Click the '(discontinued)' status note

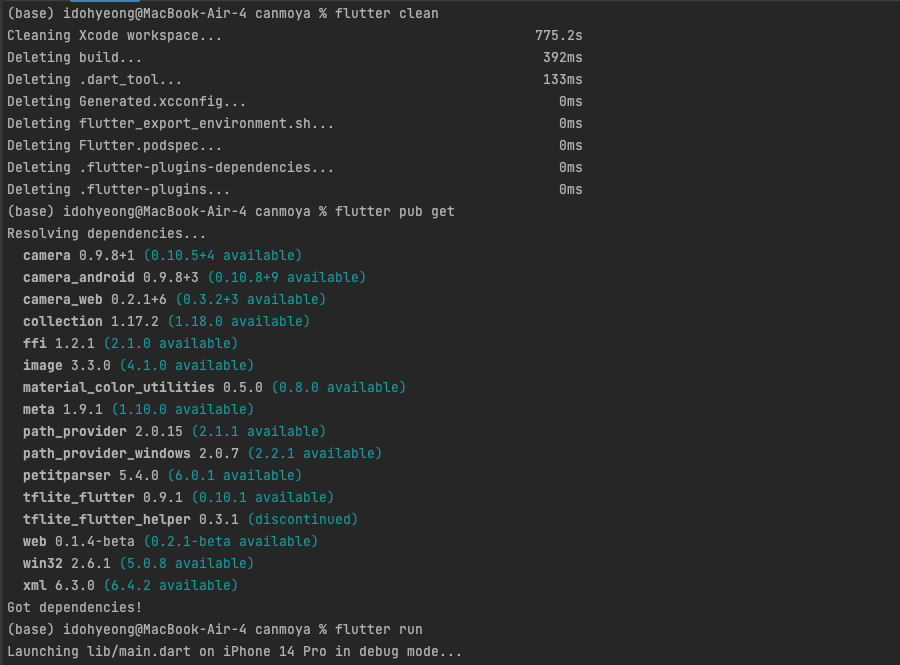click(x=302, y=519)
